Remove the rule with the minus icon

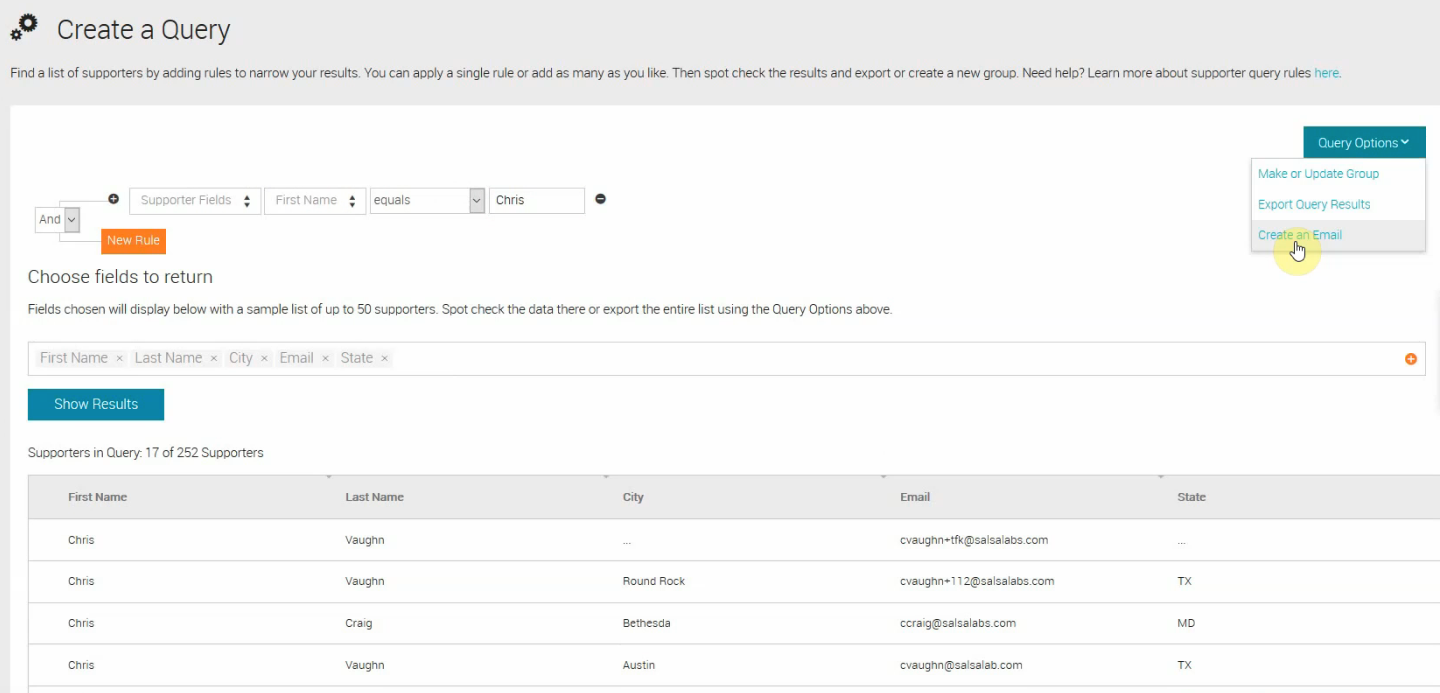[x=600, y=199]
